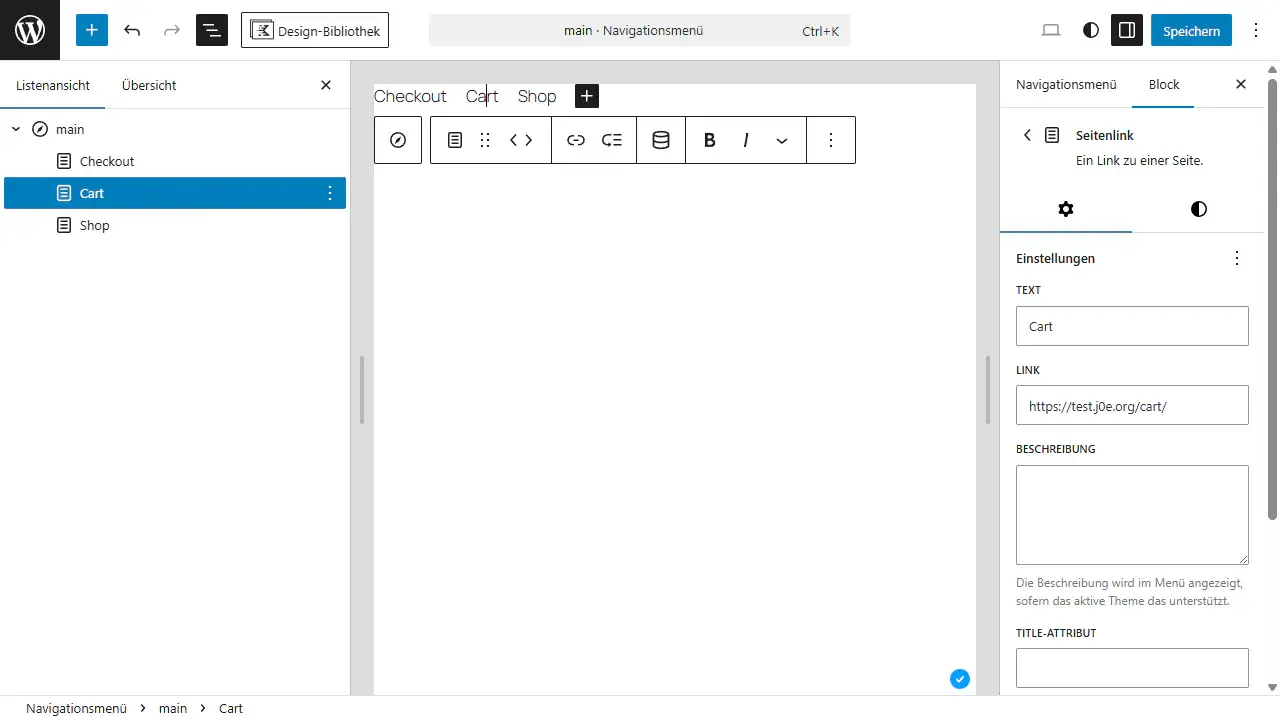Click the WordPress logo icon
The height and width of the screenshot is (720, 1280).
pyautogui.click(x=30, y=30)
